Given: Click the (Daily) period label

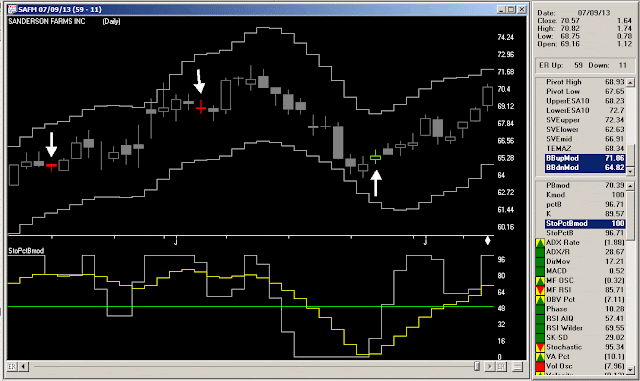Looking at the screenshot, I should point(111,21).
